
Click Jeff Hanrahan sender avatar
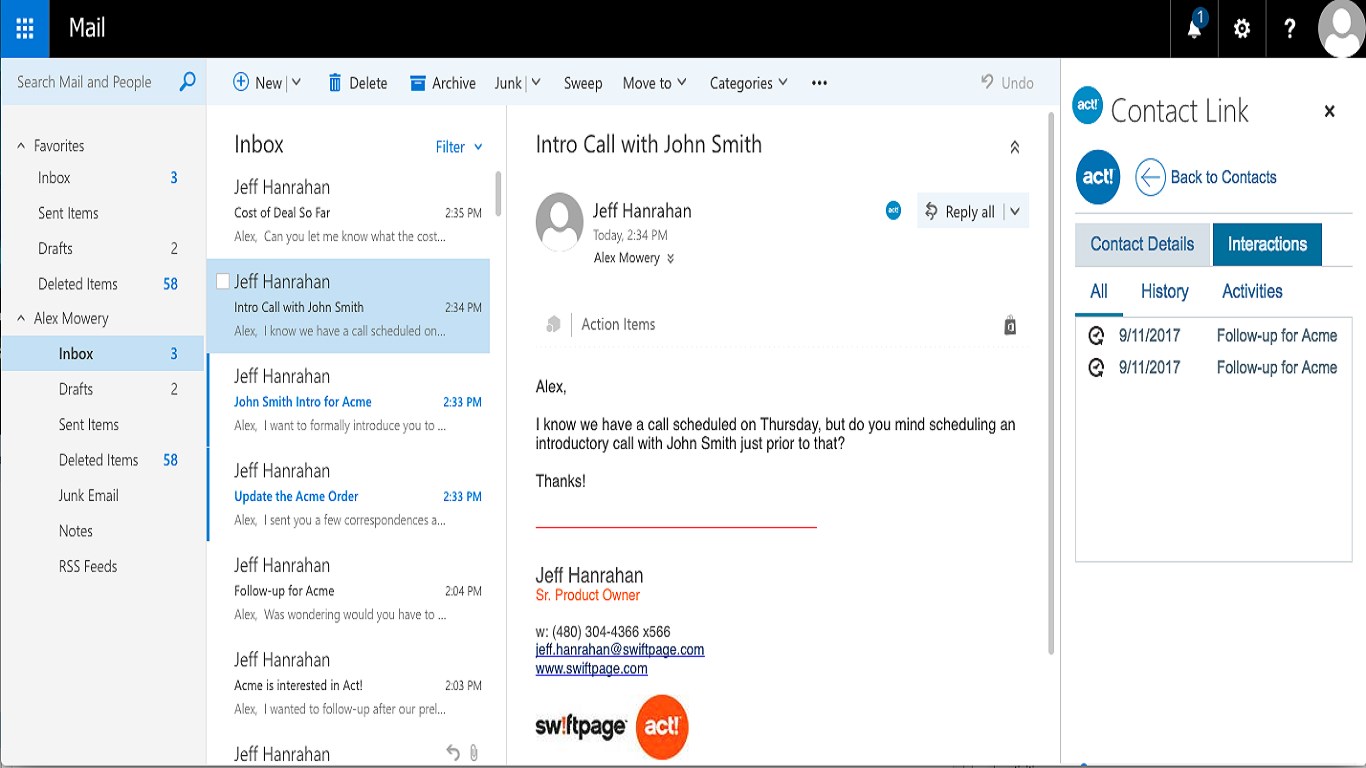pyautogui.click(x=559, y=221)
